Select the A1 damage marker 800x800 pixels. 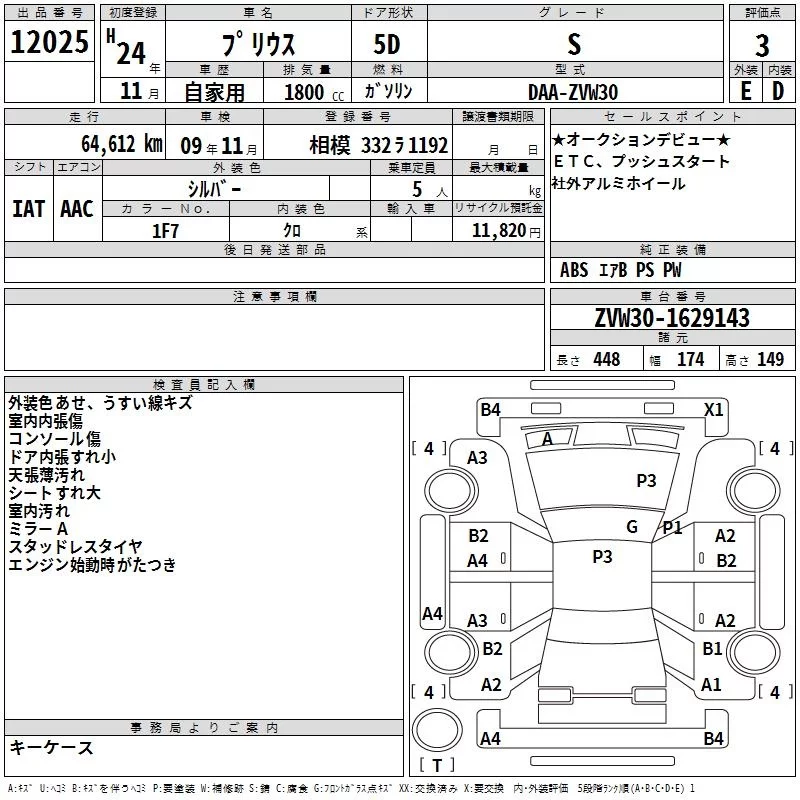[711, 685]
